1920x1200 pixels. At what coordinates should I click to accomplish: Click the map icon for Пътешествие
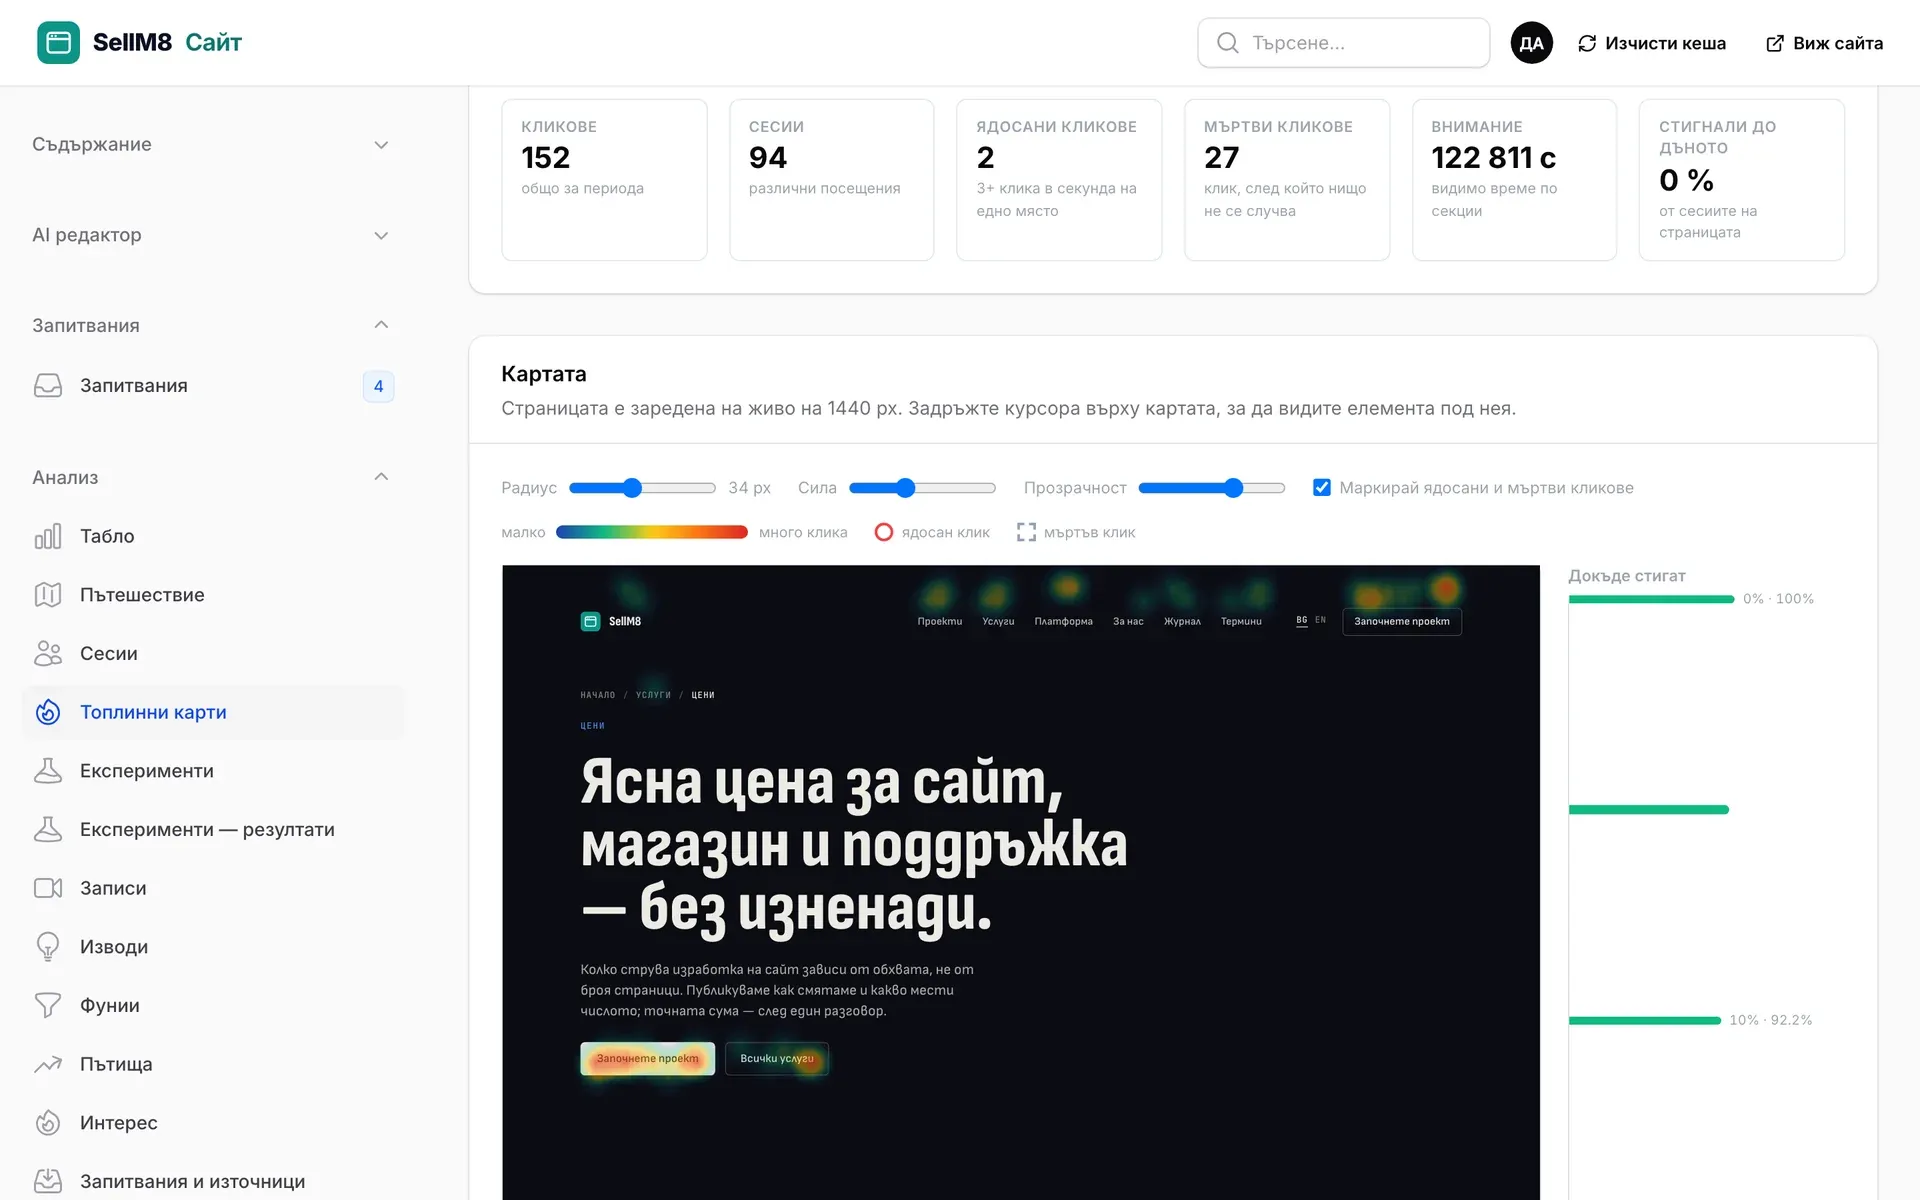point(48,595)
